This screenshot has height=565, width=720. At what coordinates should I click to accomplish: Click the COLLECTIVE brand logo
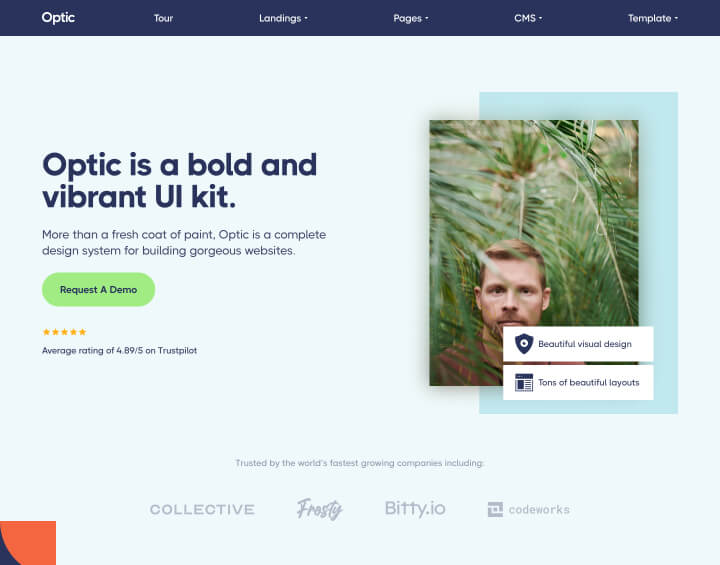pos(202,509)
